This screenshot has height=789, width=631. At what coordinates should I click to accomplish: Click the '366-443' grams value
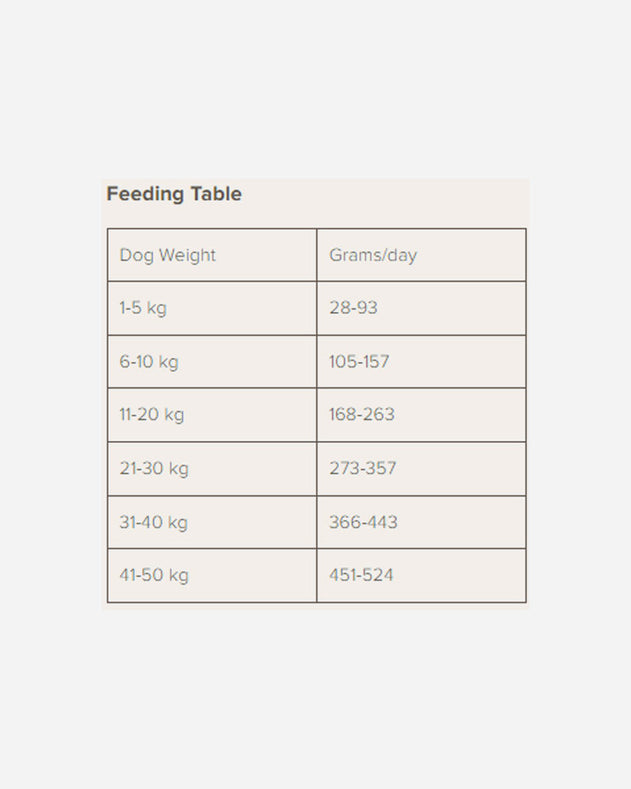tap(363, 522)
